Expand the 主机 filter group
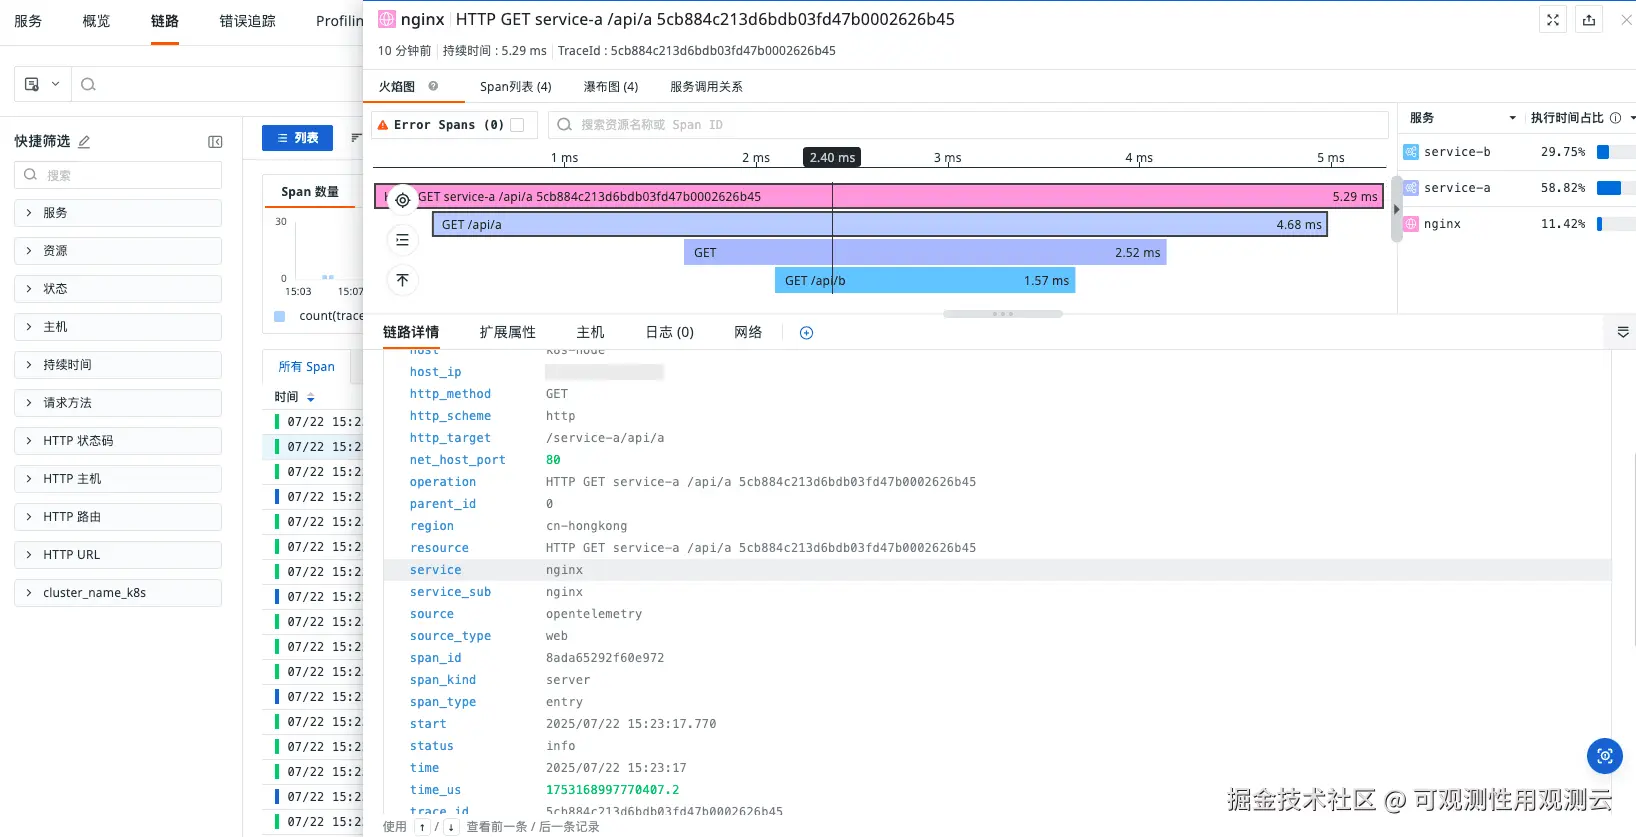 point(118,327)
